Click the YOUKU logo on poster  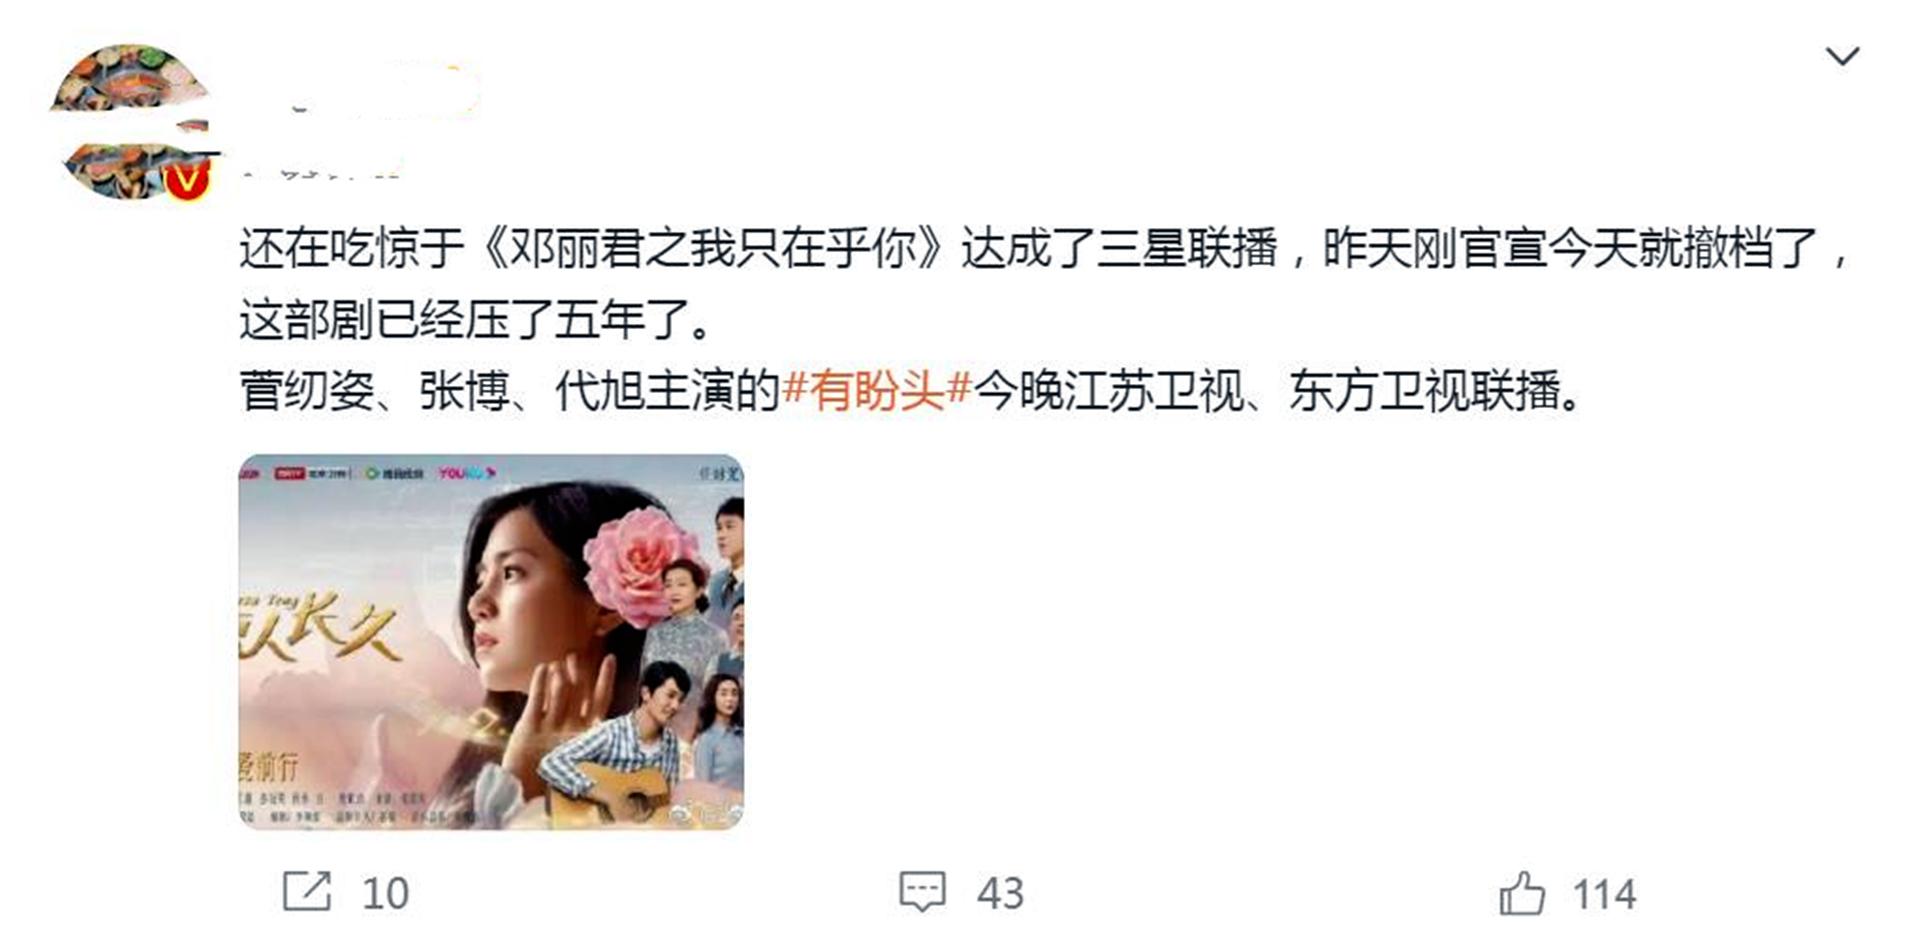pos(466,472)
